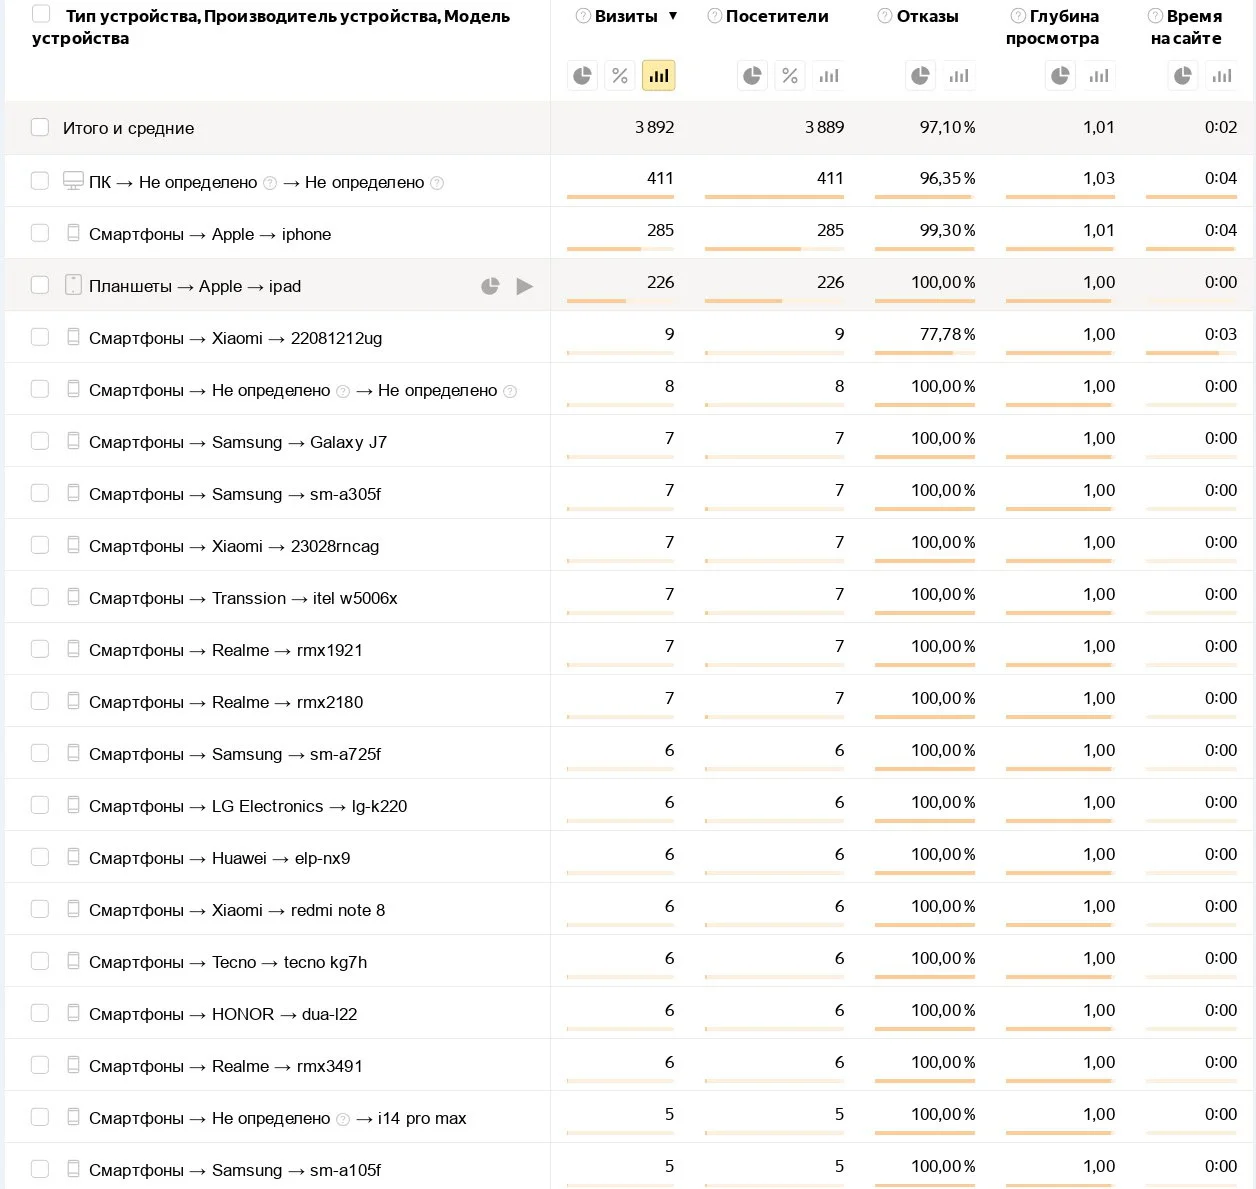The height and width of the screenshot is (1189, 1256).
Task: Click bar chart icon under Отказы column
Action: click(959, 76)
